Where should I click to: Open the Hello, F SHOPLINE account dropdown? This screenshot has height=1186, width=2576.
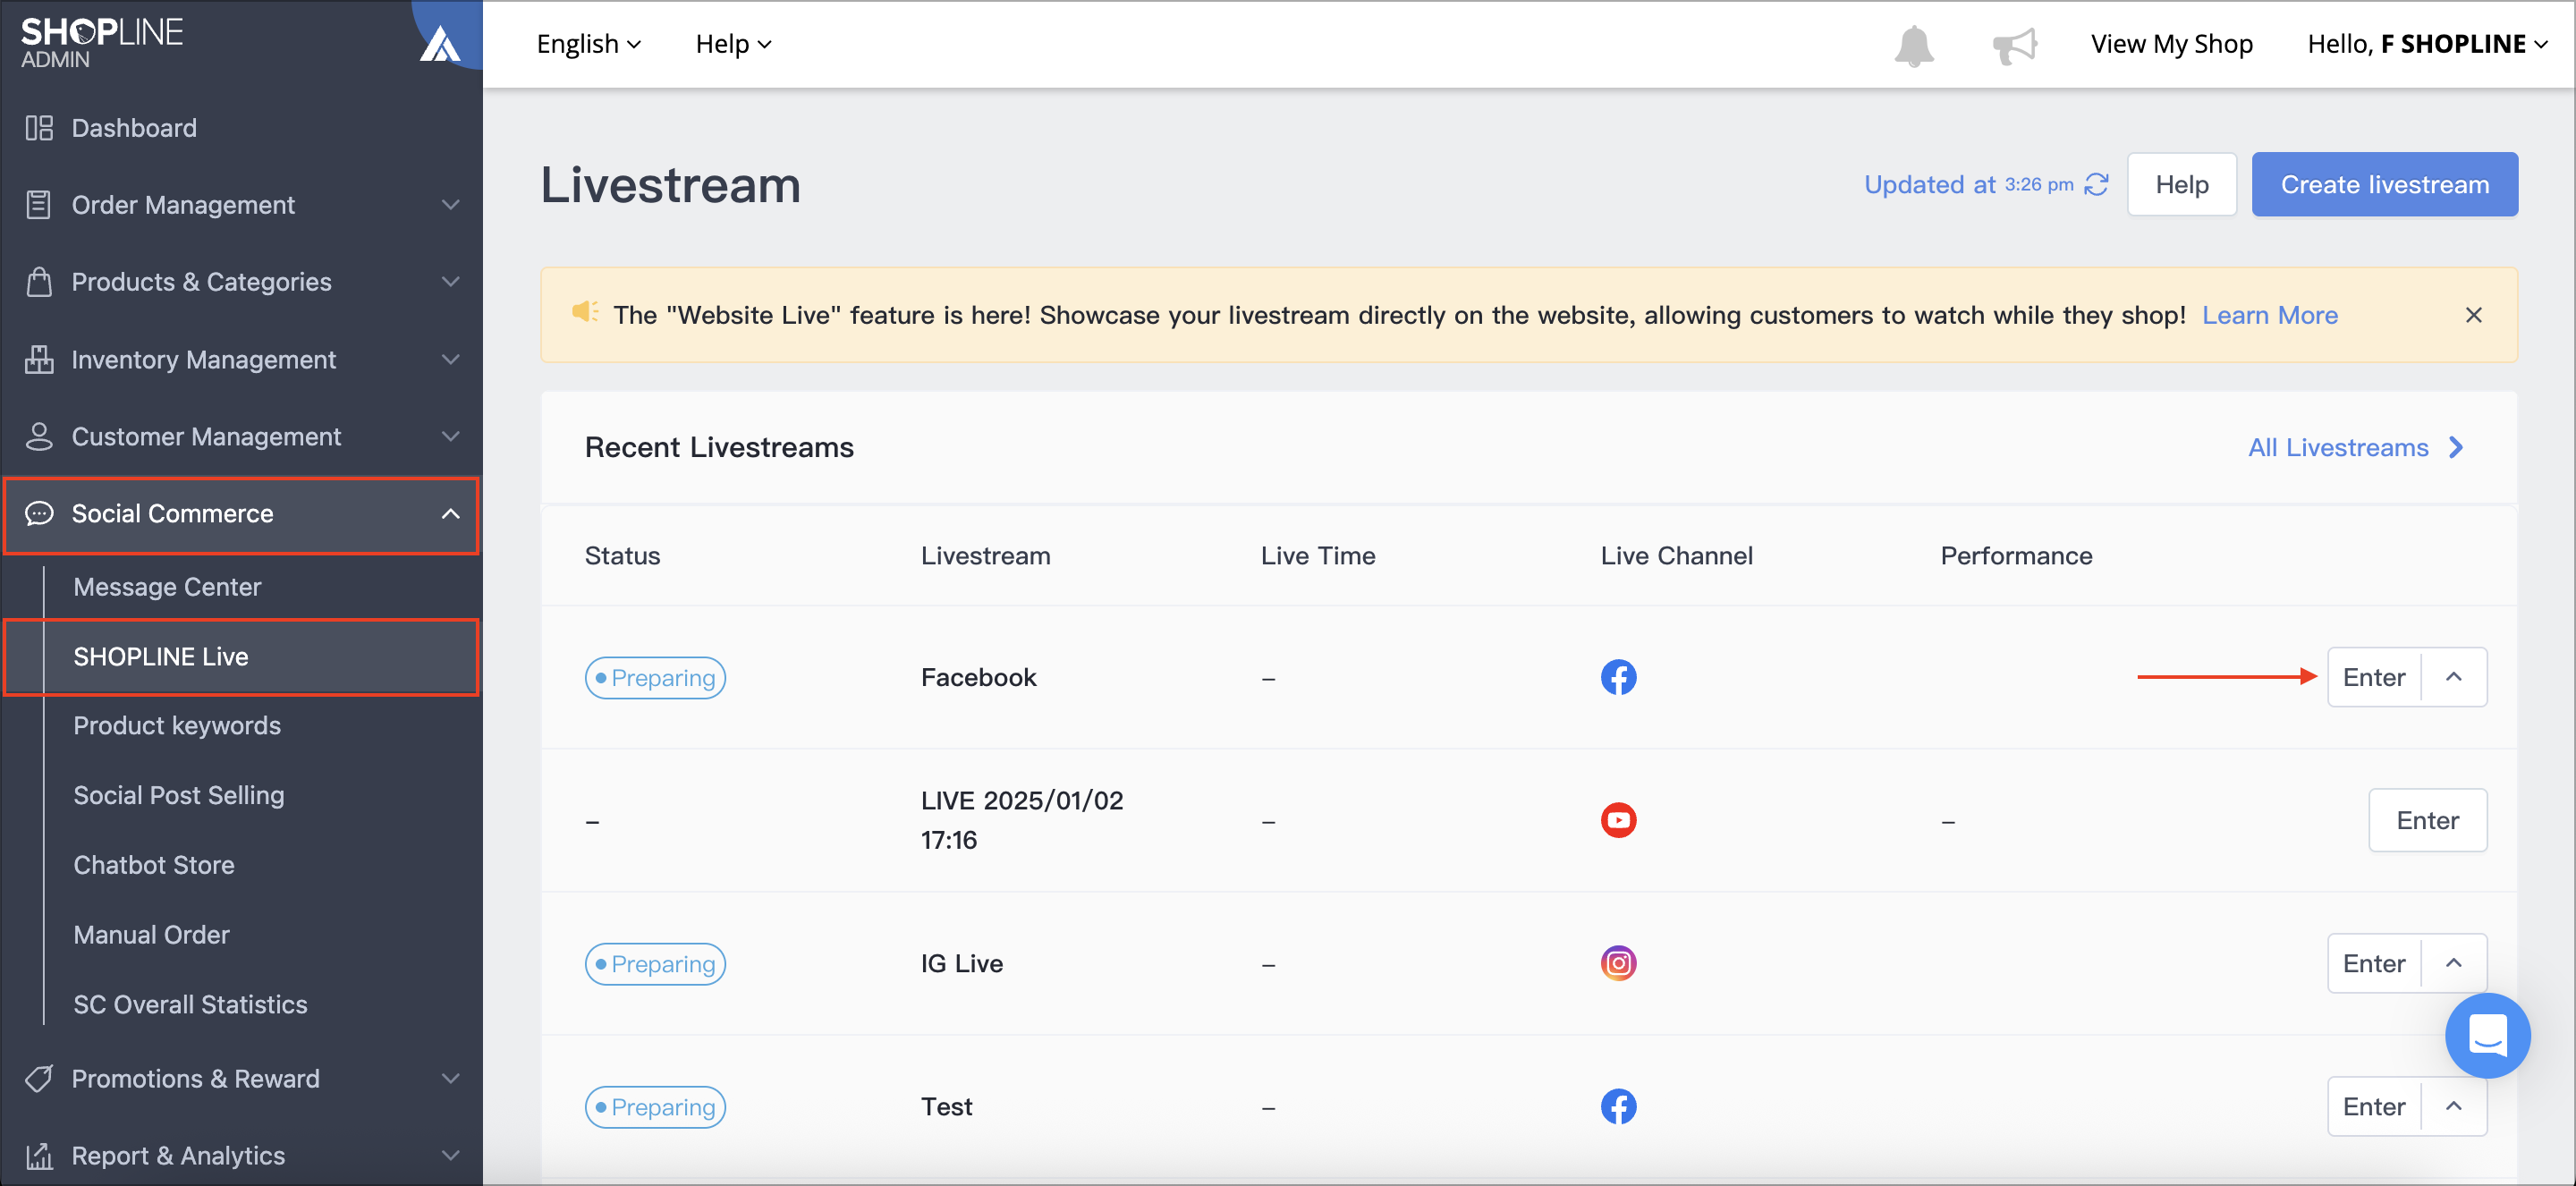coord(2427,44)
